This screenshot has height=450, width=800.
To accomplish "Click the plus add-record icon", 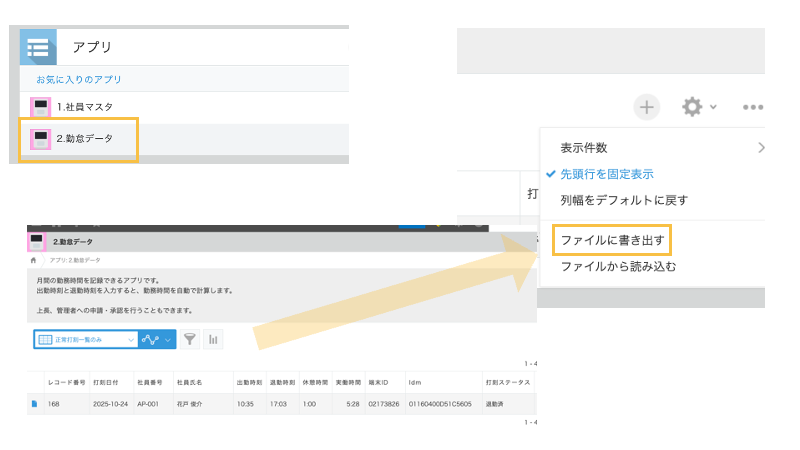I will (648, 107).
